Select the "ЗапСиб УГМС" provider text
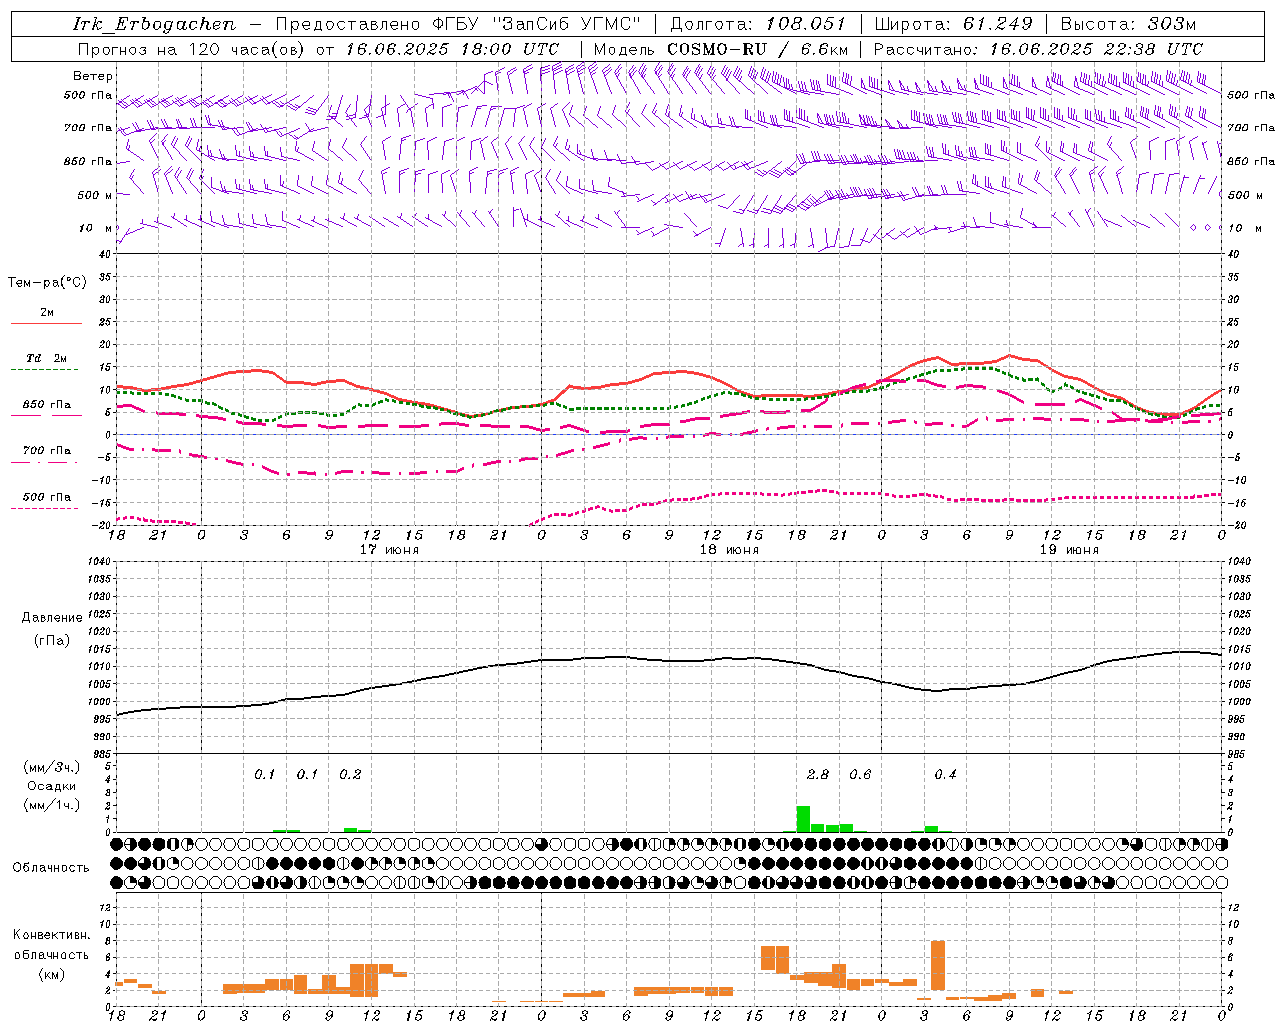Viewport: 1280px width, 1024px height. tap(568, 24)
